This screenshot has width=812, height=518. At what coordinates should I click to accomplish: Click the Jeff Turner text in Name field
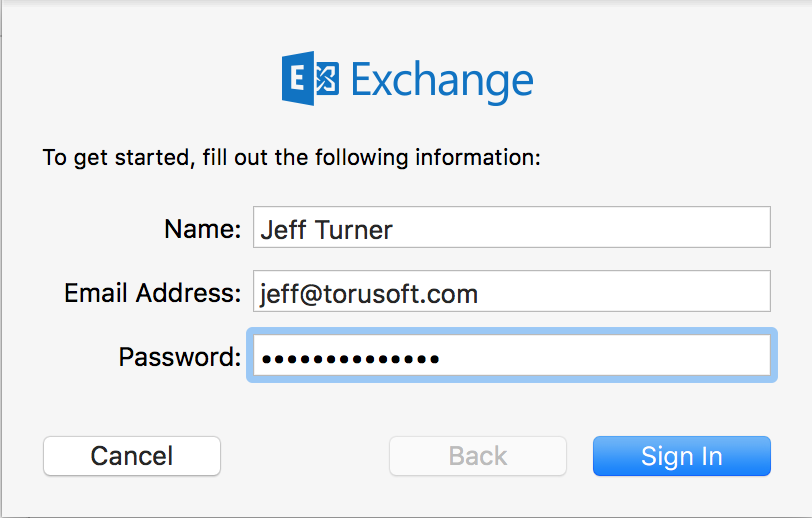pyautogui.click(x=326, y=230)
